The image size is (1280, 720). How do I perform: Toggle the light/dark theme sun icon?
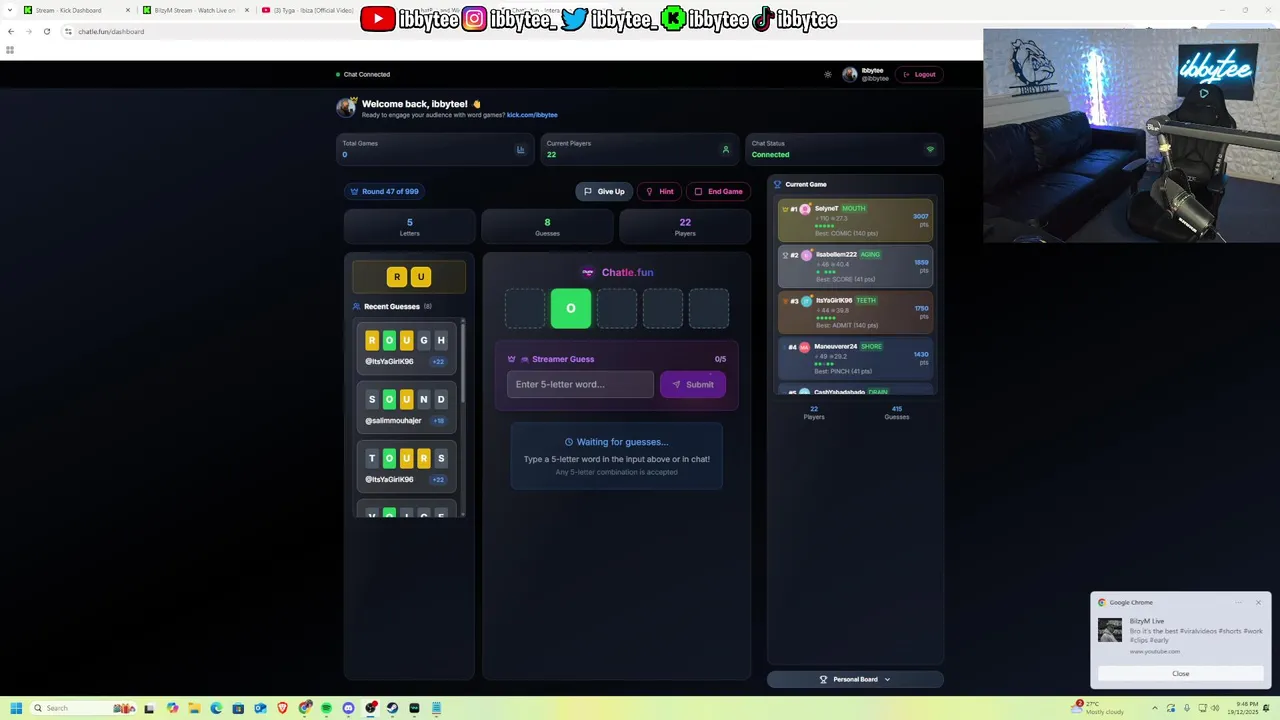[x=827, y=74]
